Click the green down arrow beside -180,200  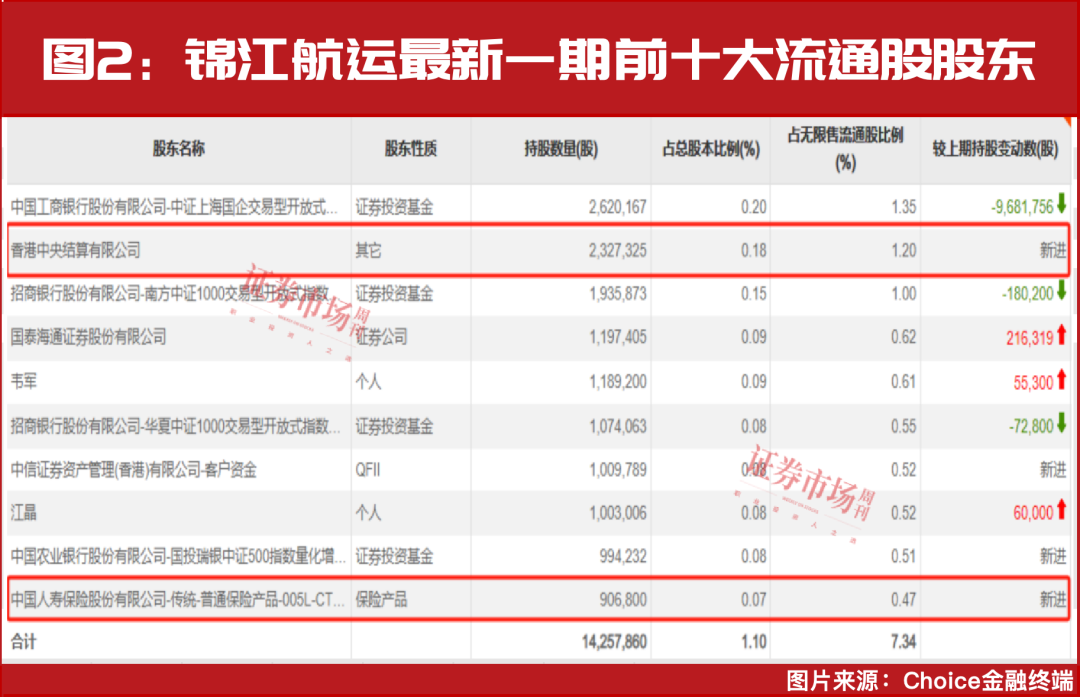tap(1061, 291)
